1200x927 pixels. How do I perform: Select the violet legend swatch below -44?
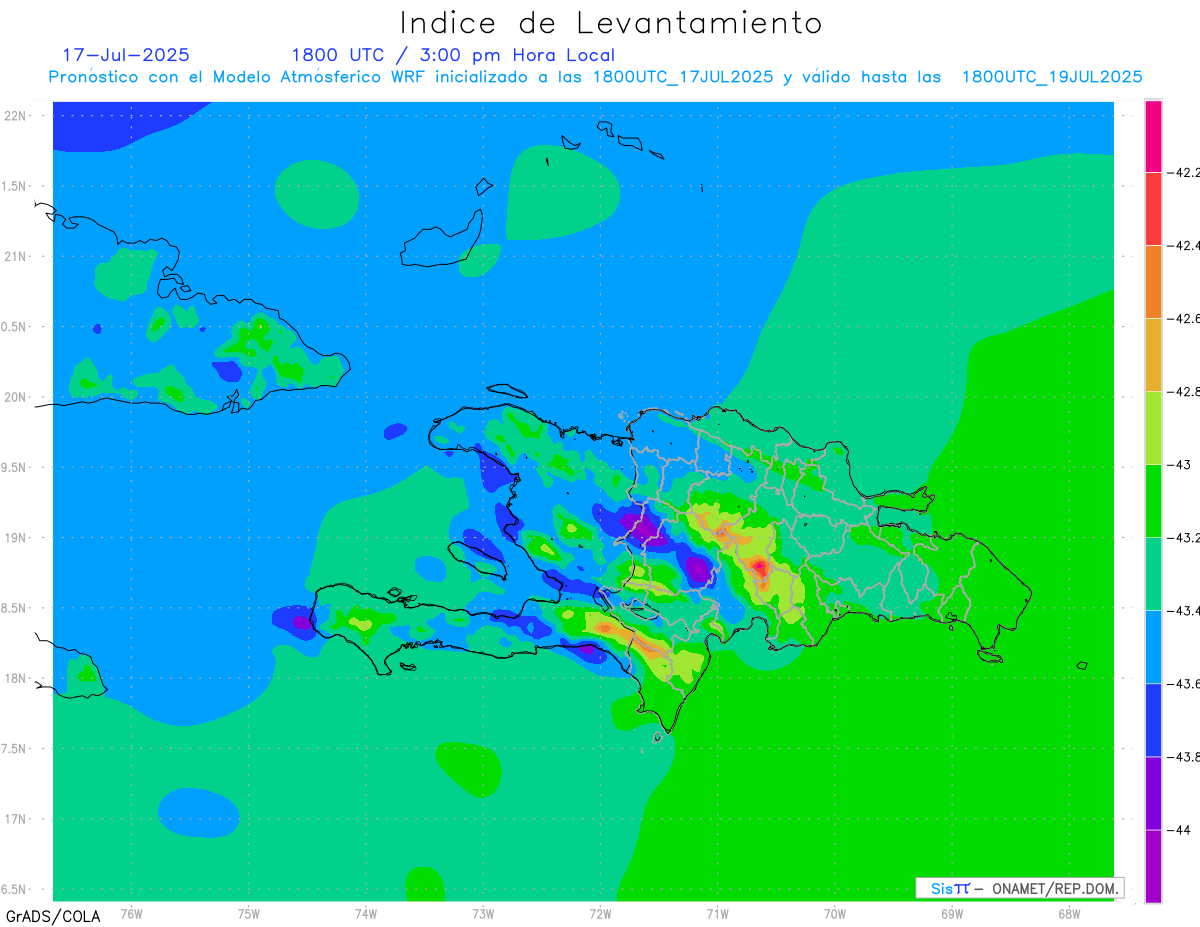[1153, 865]
